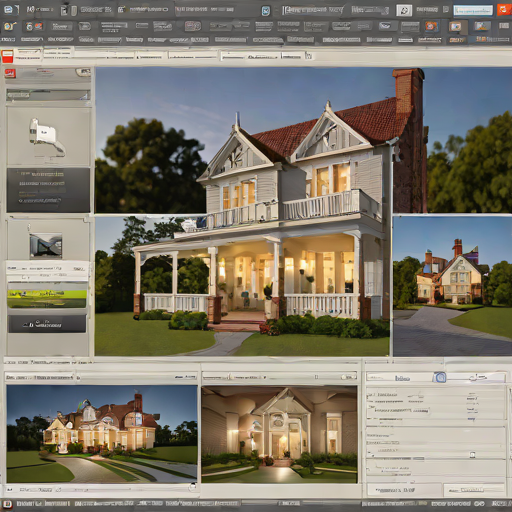Toggle the small checkbox in lower-right settings panel
Viewport: 512px width, 512px height.
pos(472,455)
